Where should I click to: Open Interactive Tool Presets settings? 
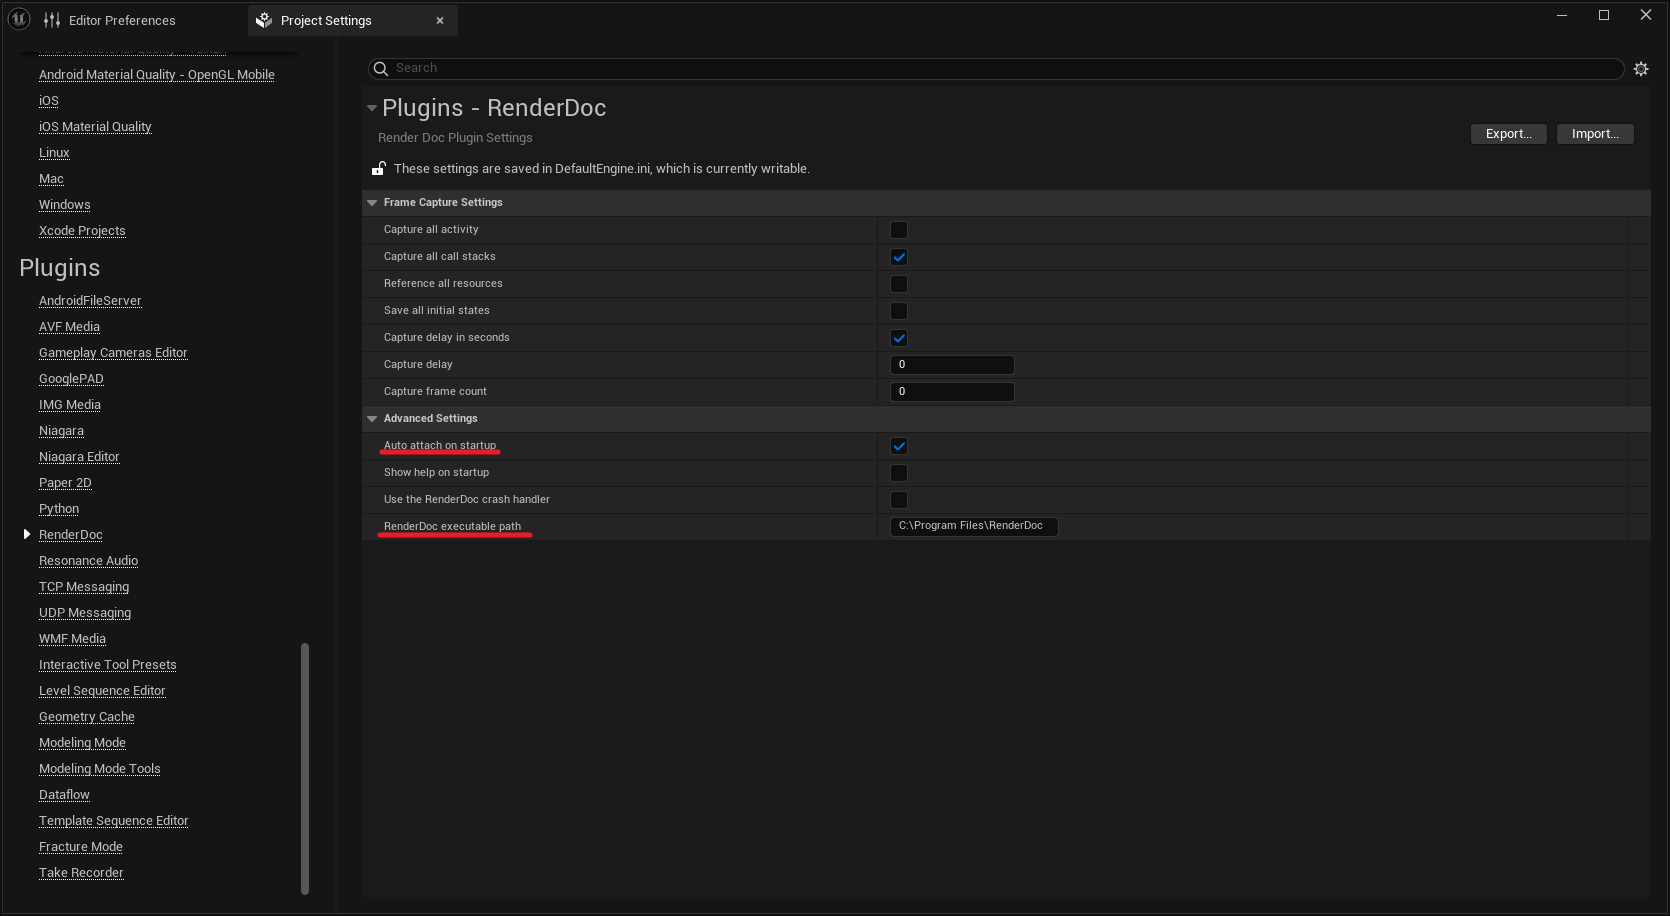pos(108,665)
